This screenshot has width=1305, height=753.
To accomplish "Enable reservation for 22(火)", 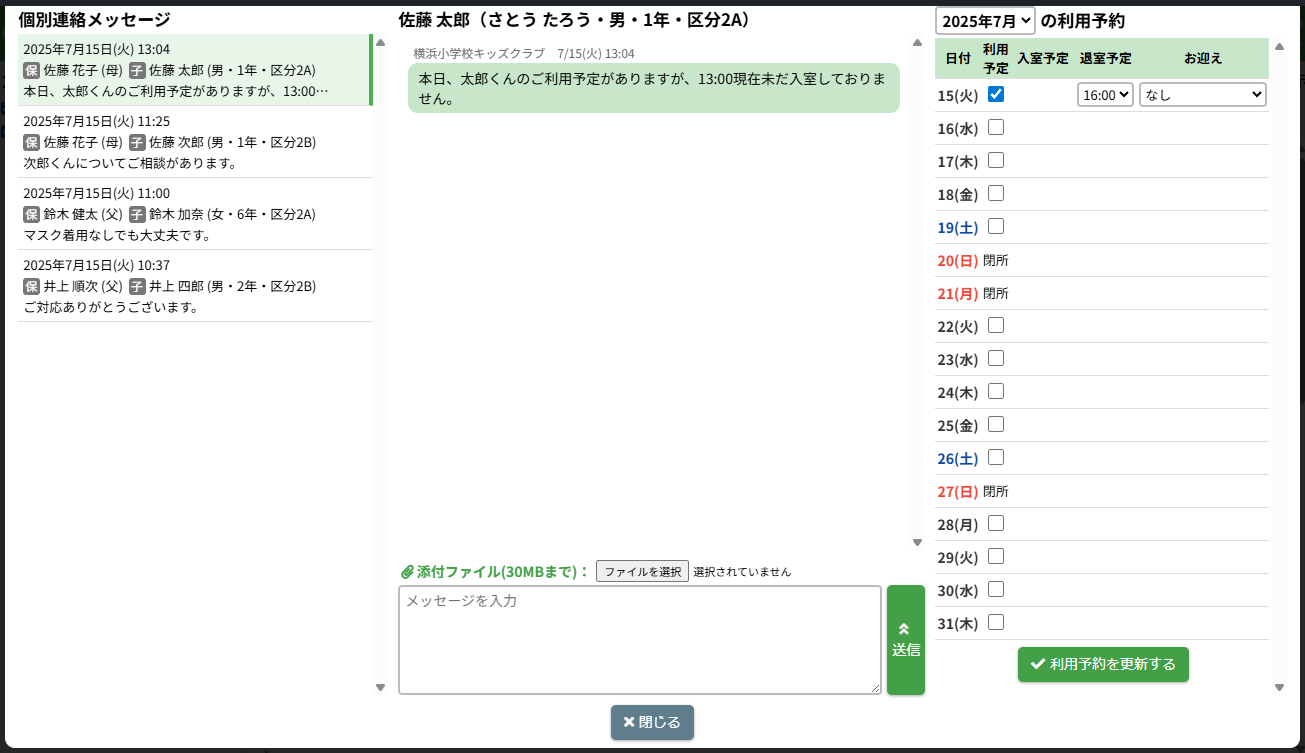I will coord(996,325).
